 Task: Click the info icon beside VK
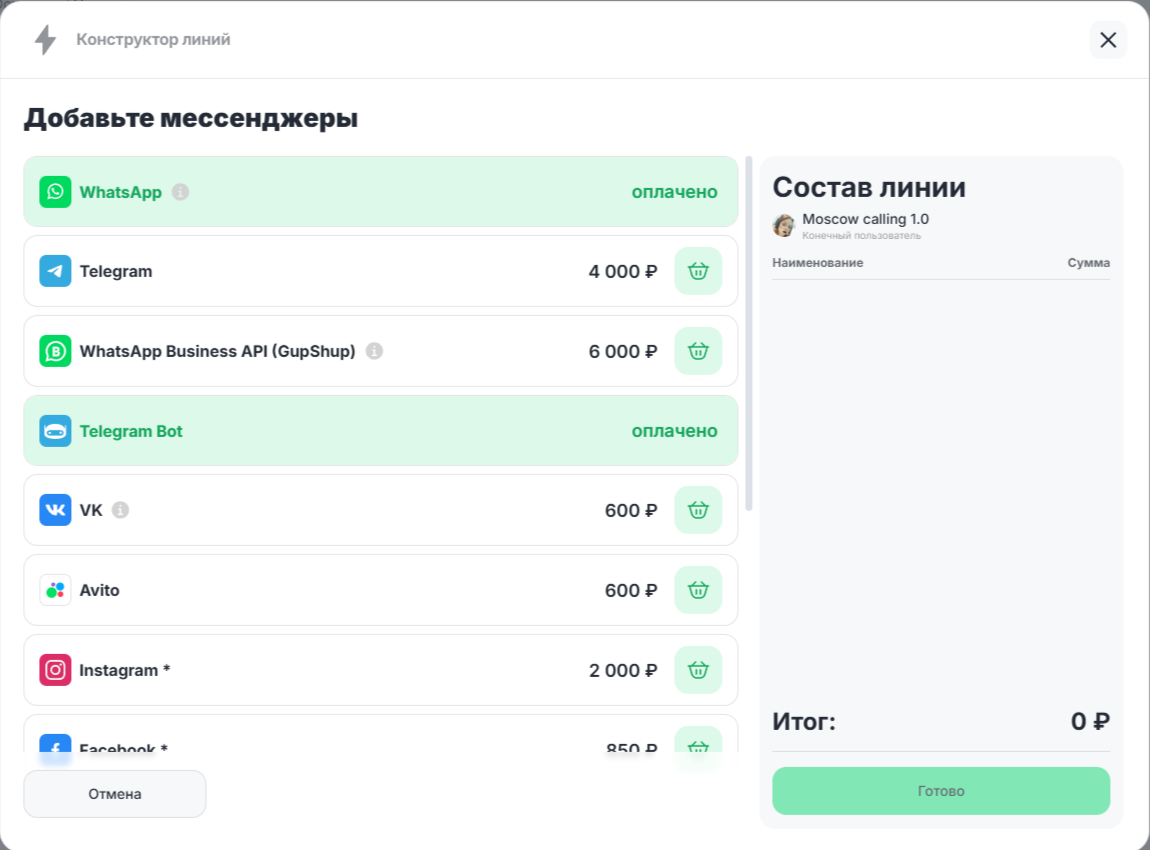pos(121,510)
